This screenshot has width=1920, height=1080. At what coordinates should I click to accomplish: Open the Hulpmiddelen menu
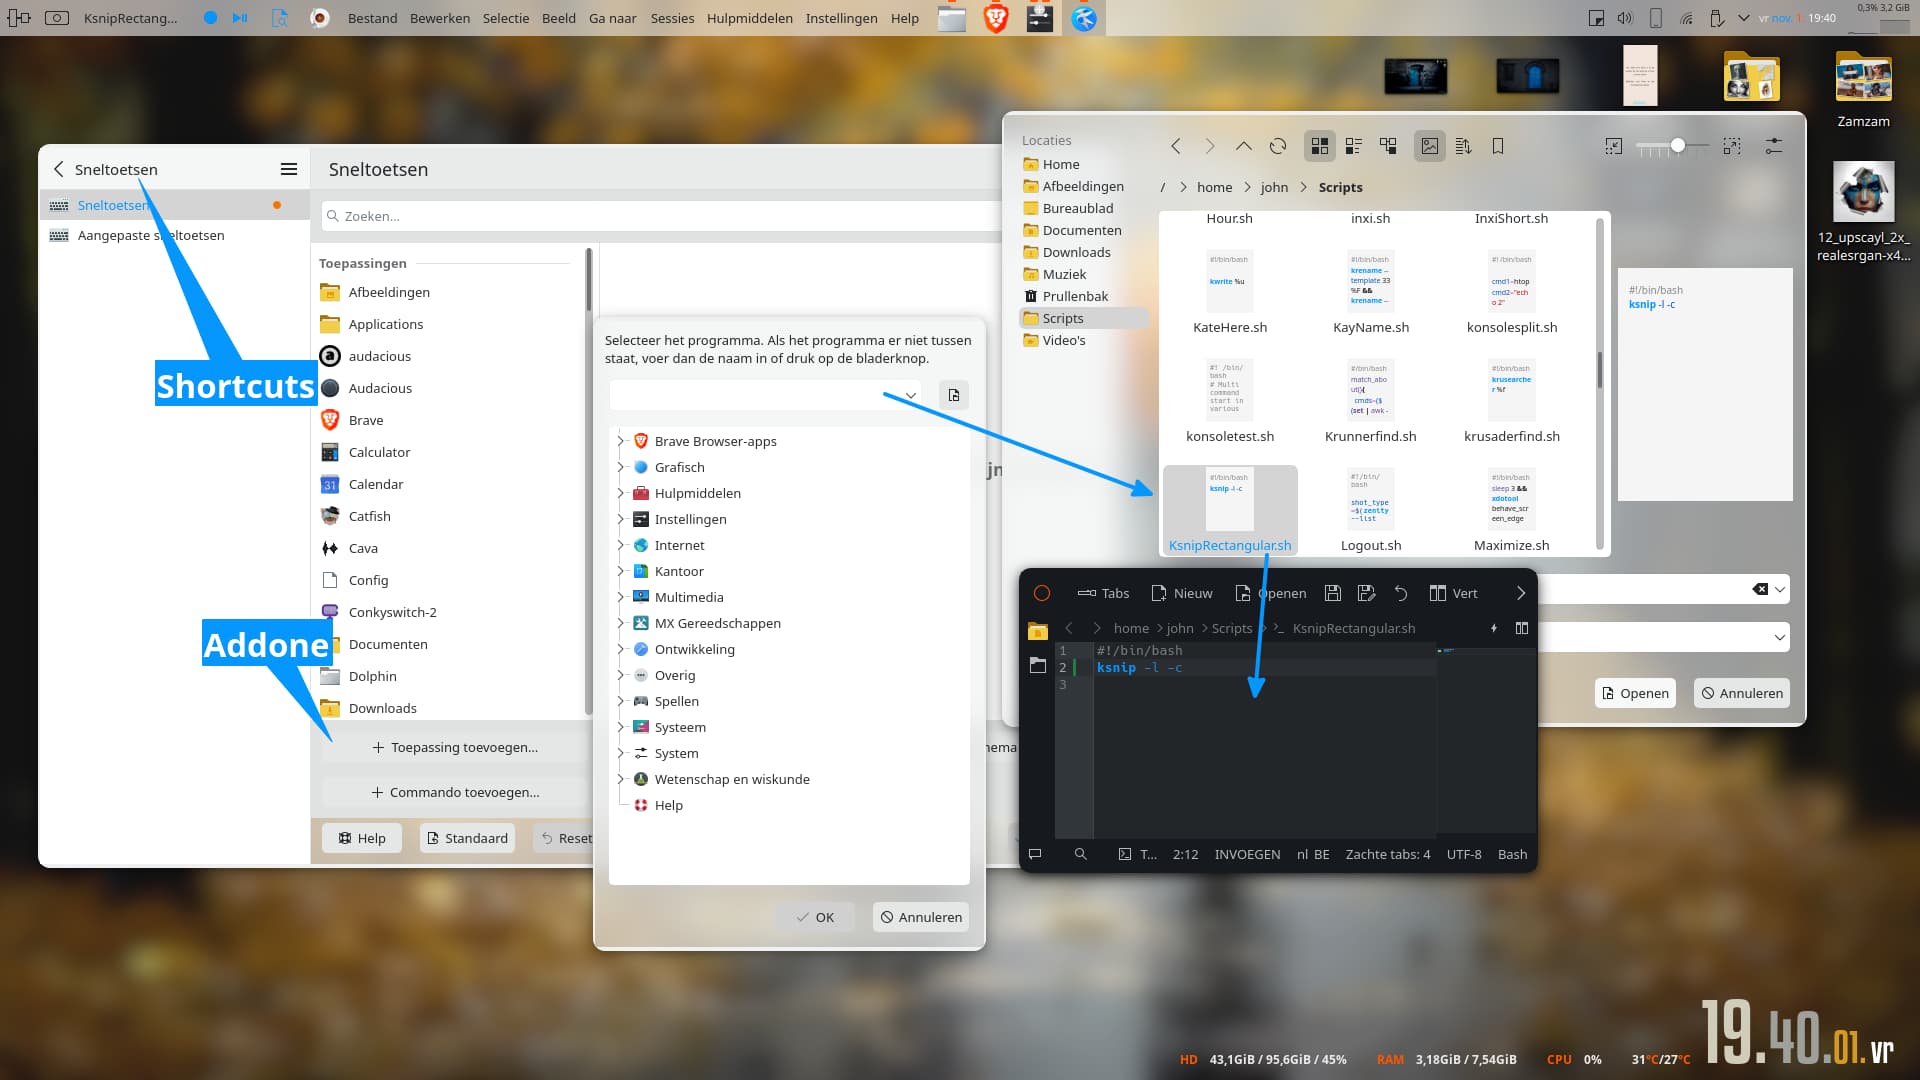click(749, 18)
